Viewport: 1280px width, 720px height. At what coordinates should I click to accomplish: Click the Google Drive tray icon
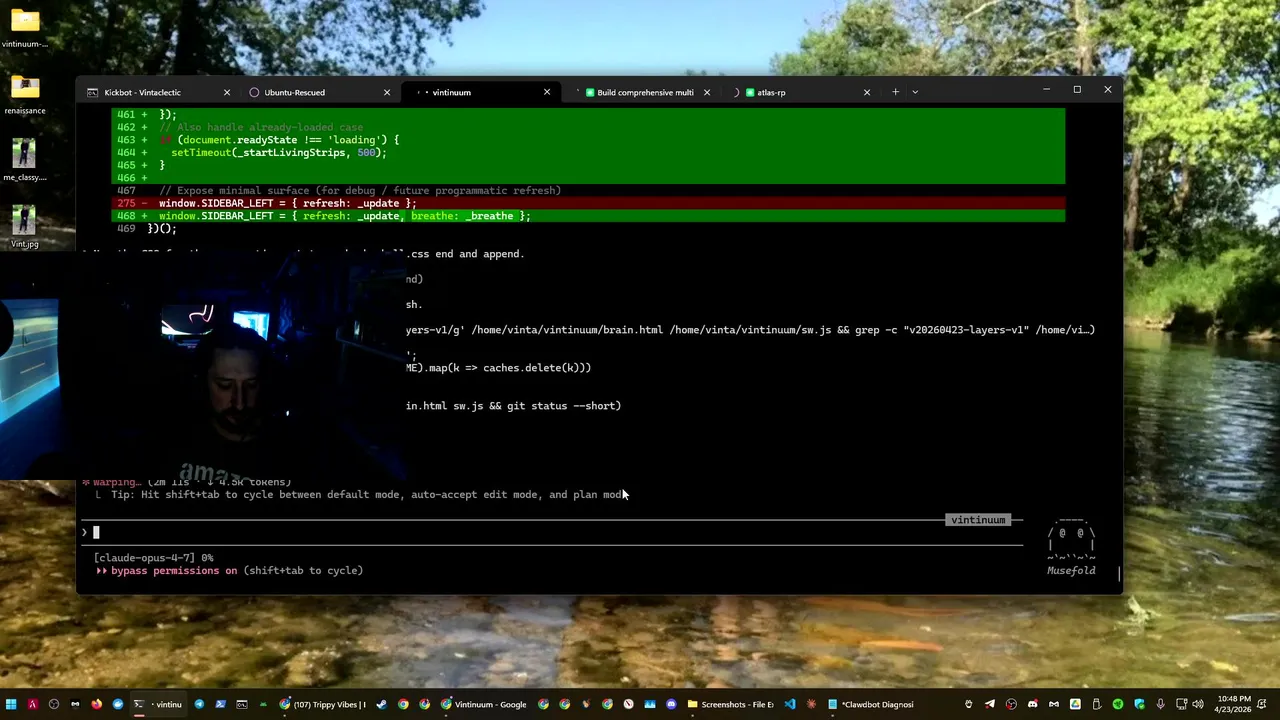(1075, 704)
